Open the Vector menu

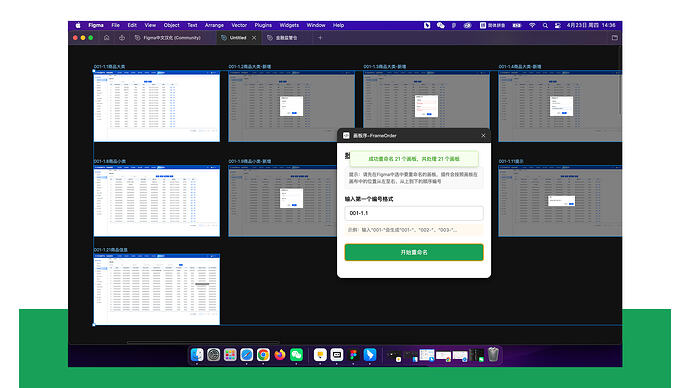[x=239, y=26]
